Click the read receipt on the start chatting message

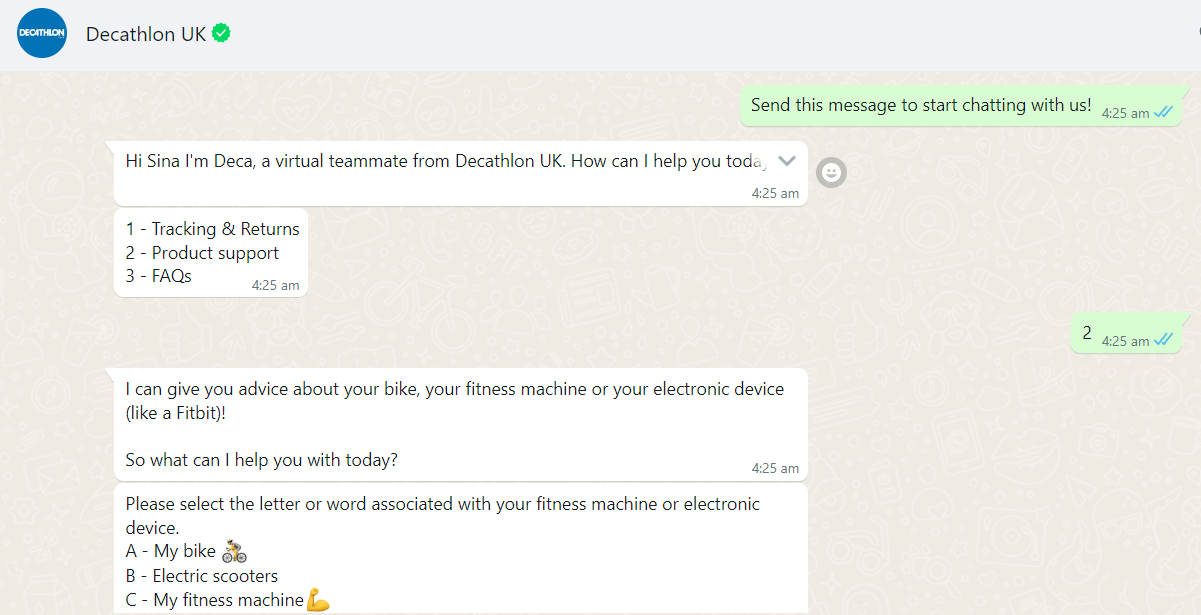click(x=1162, y=113)
